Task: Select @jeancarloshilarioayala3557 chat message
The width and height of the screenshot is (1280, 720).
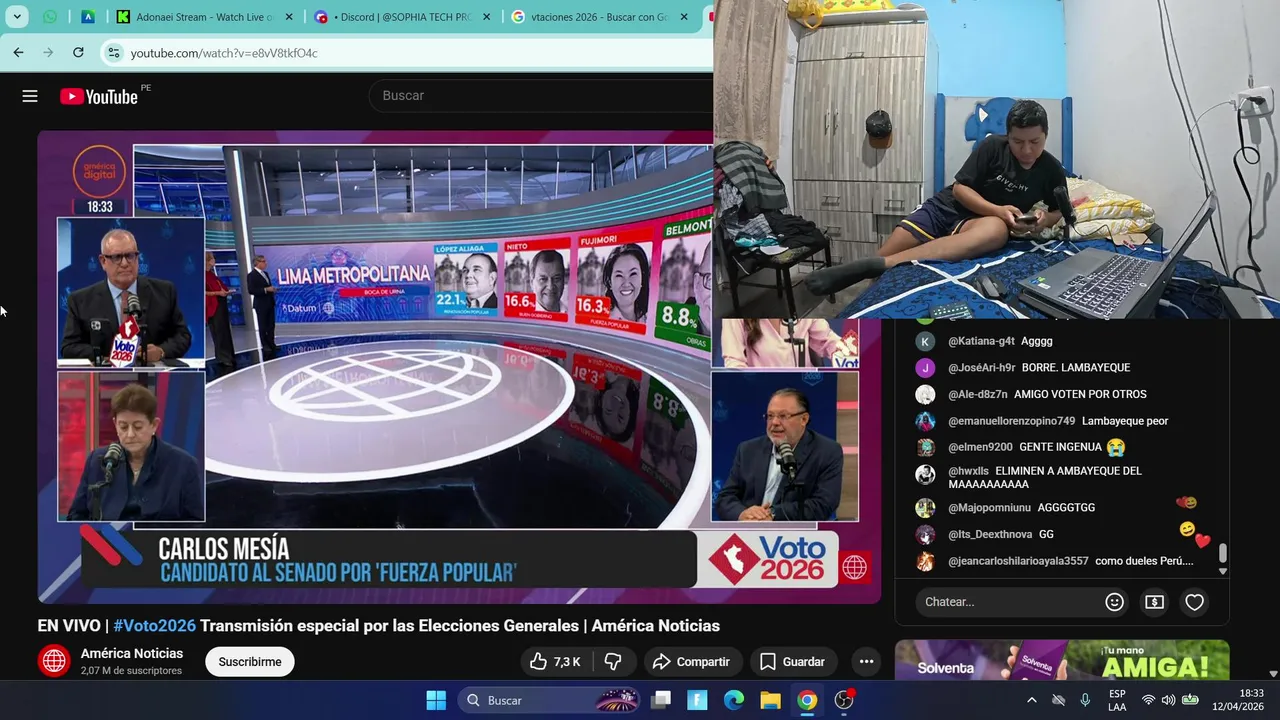Action: pyautogui.click(x=1061, y=561)
